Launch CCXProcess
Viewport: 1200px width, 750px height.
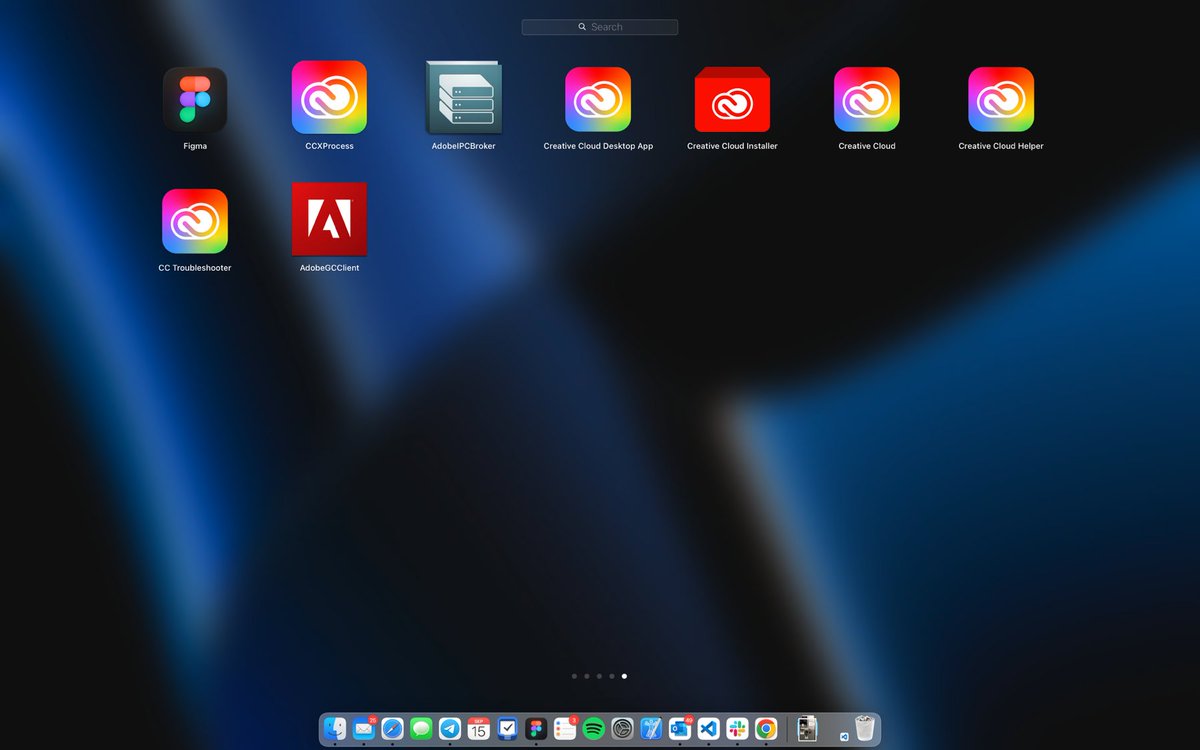[328, 100]
